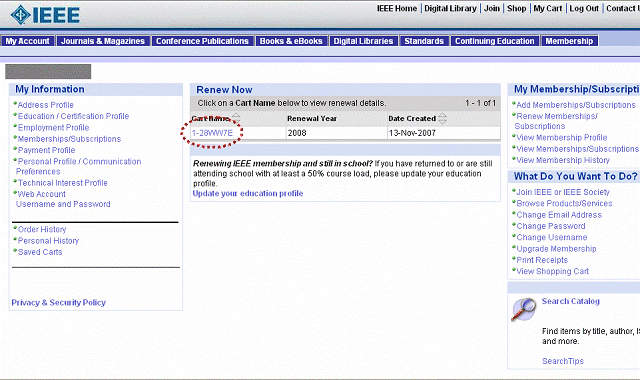The width and height of the screenshot is (640, 380).
Task: Open My Cart link
Action: click(548, 9)
